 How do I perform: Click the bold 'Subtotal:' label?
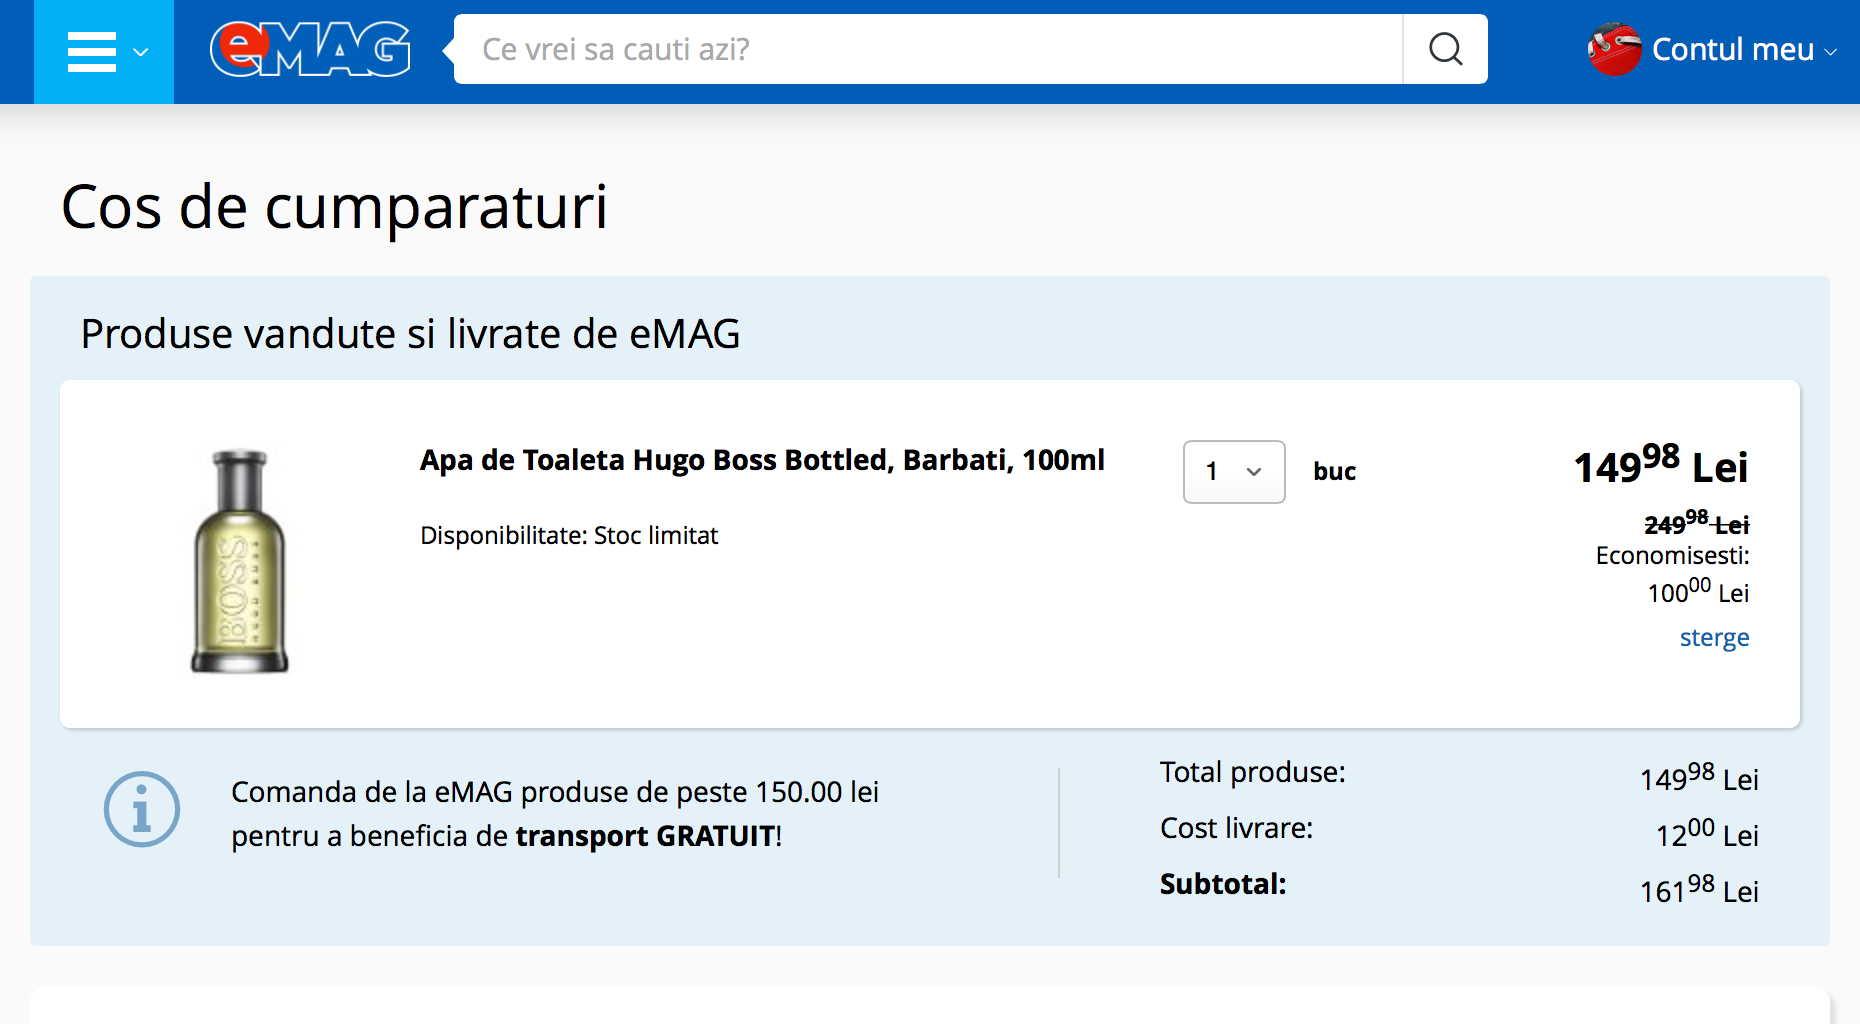coord(1223,884)
